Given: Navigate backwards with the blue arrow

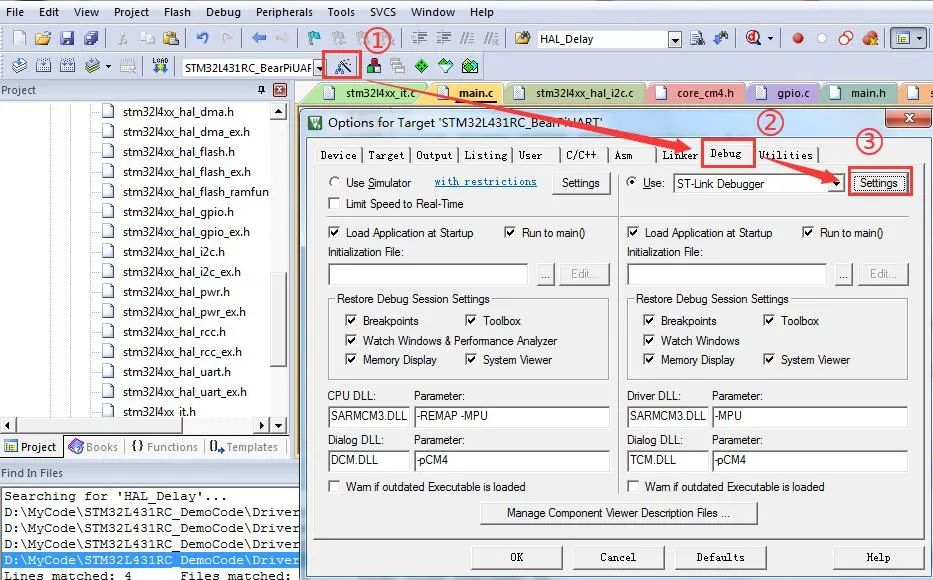Looking at the screenshot, I should (258, 39).
